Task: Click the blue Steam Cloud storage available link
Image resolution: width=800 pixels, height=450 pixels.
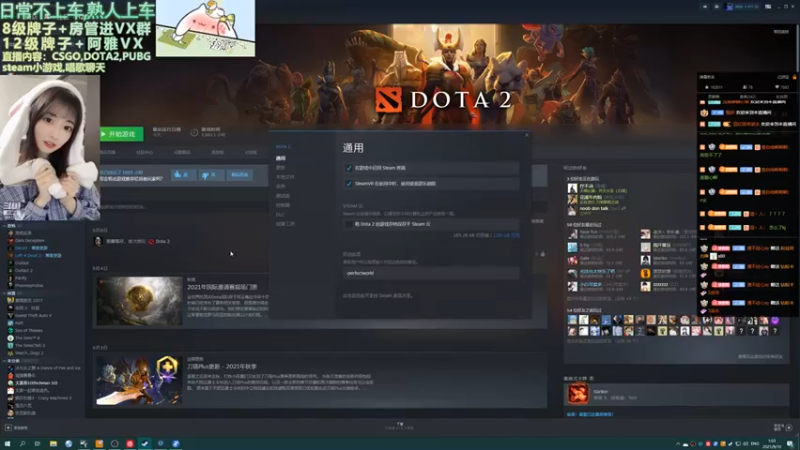Action: pyautogui.click(x=506, y=235)
